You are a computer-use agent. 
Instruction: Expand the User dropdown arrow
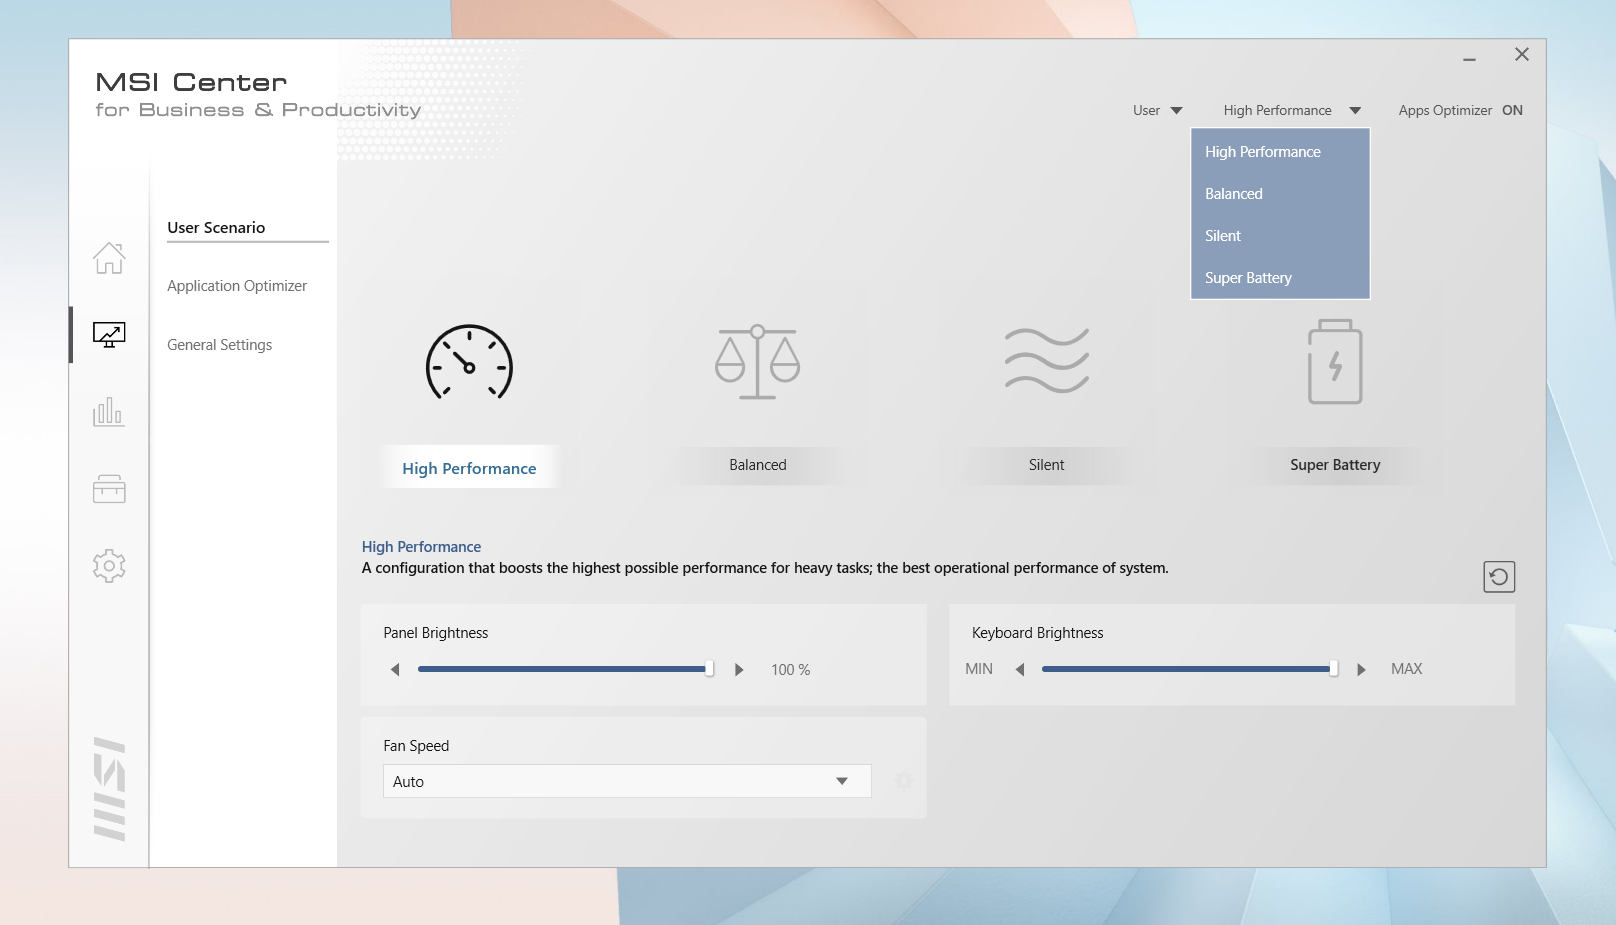1177,110
